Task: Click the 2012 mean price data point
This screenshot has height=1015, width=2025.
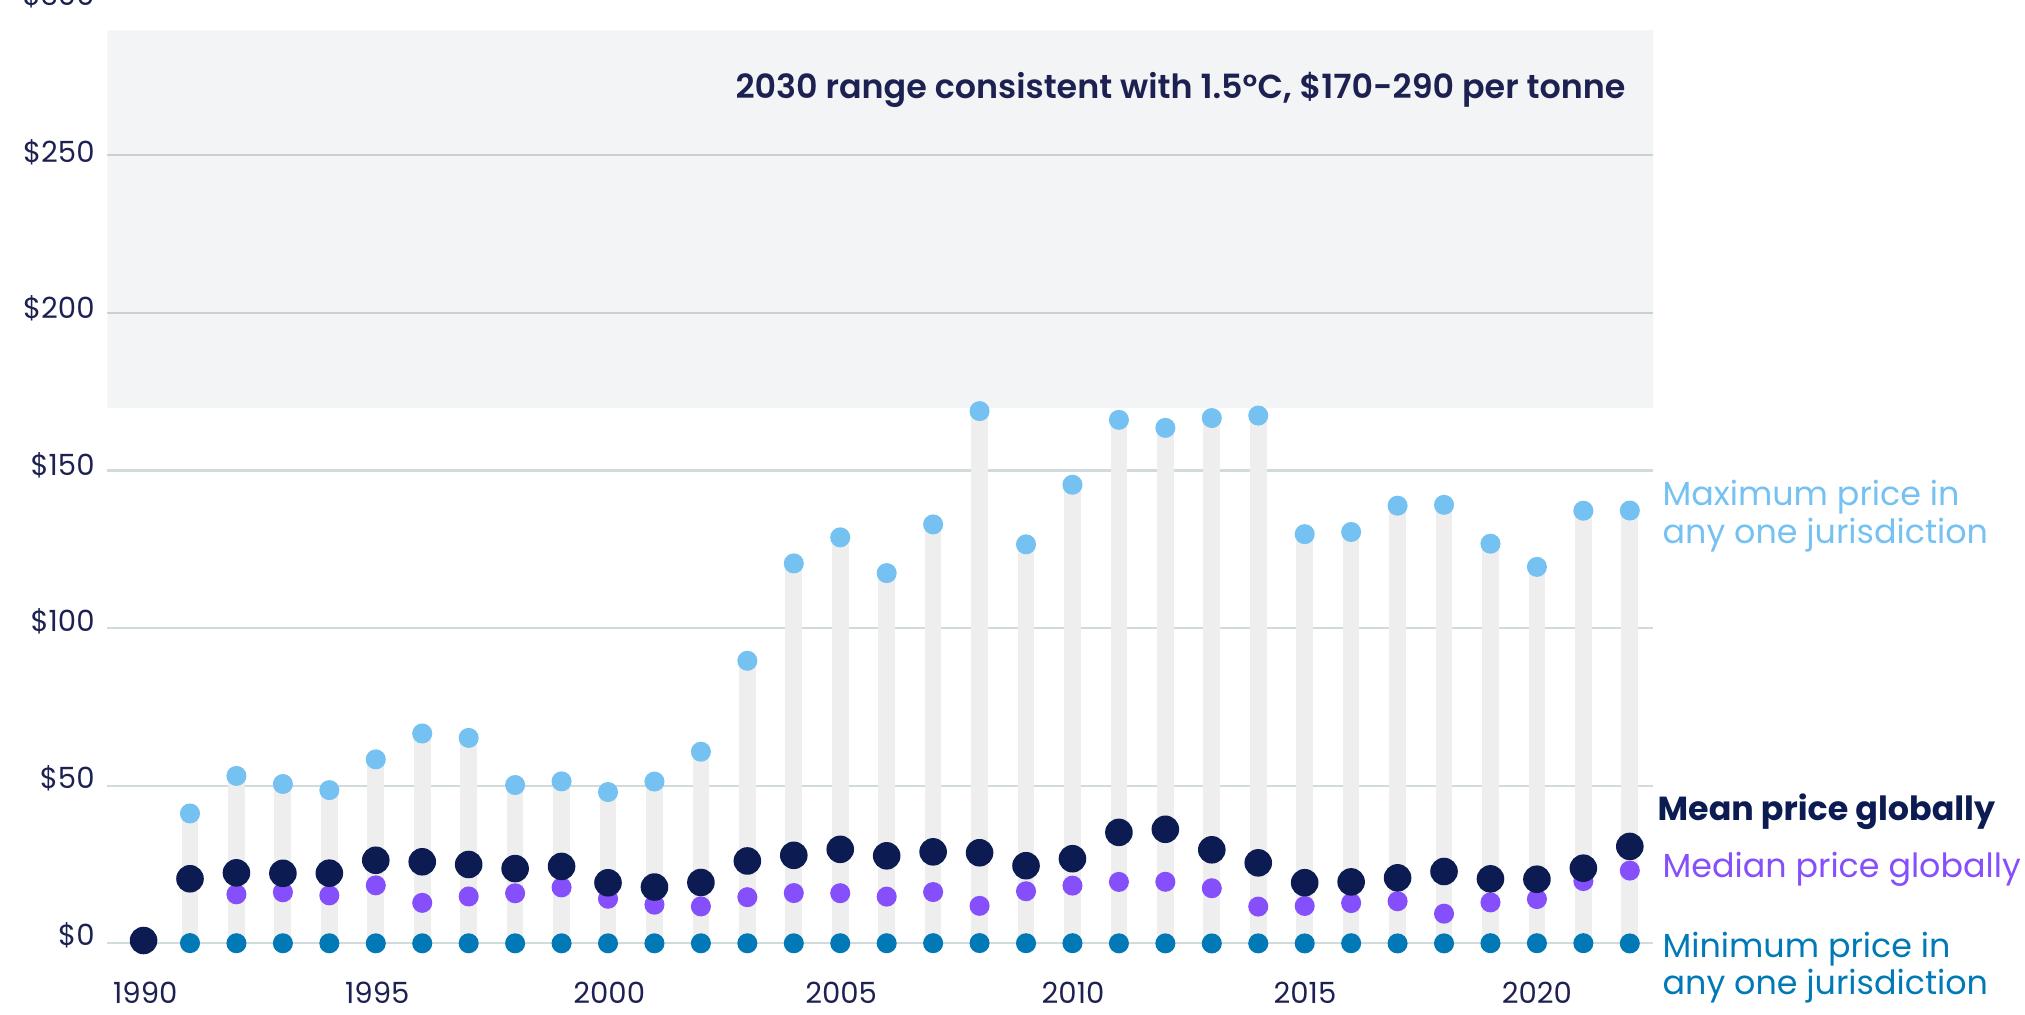Action: click(1165, 829)
